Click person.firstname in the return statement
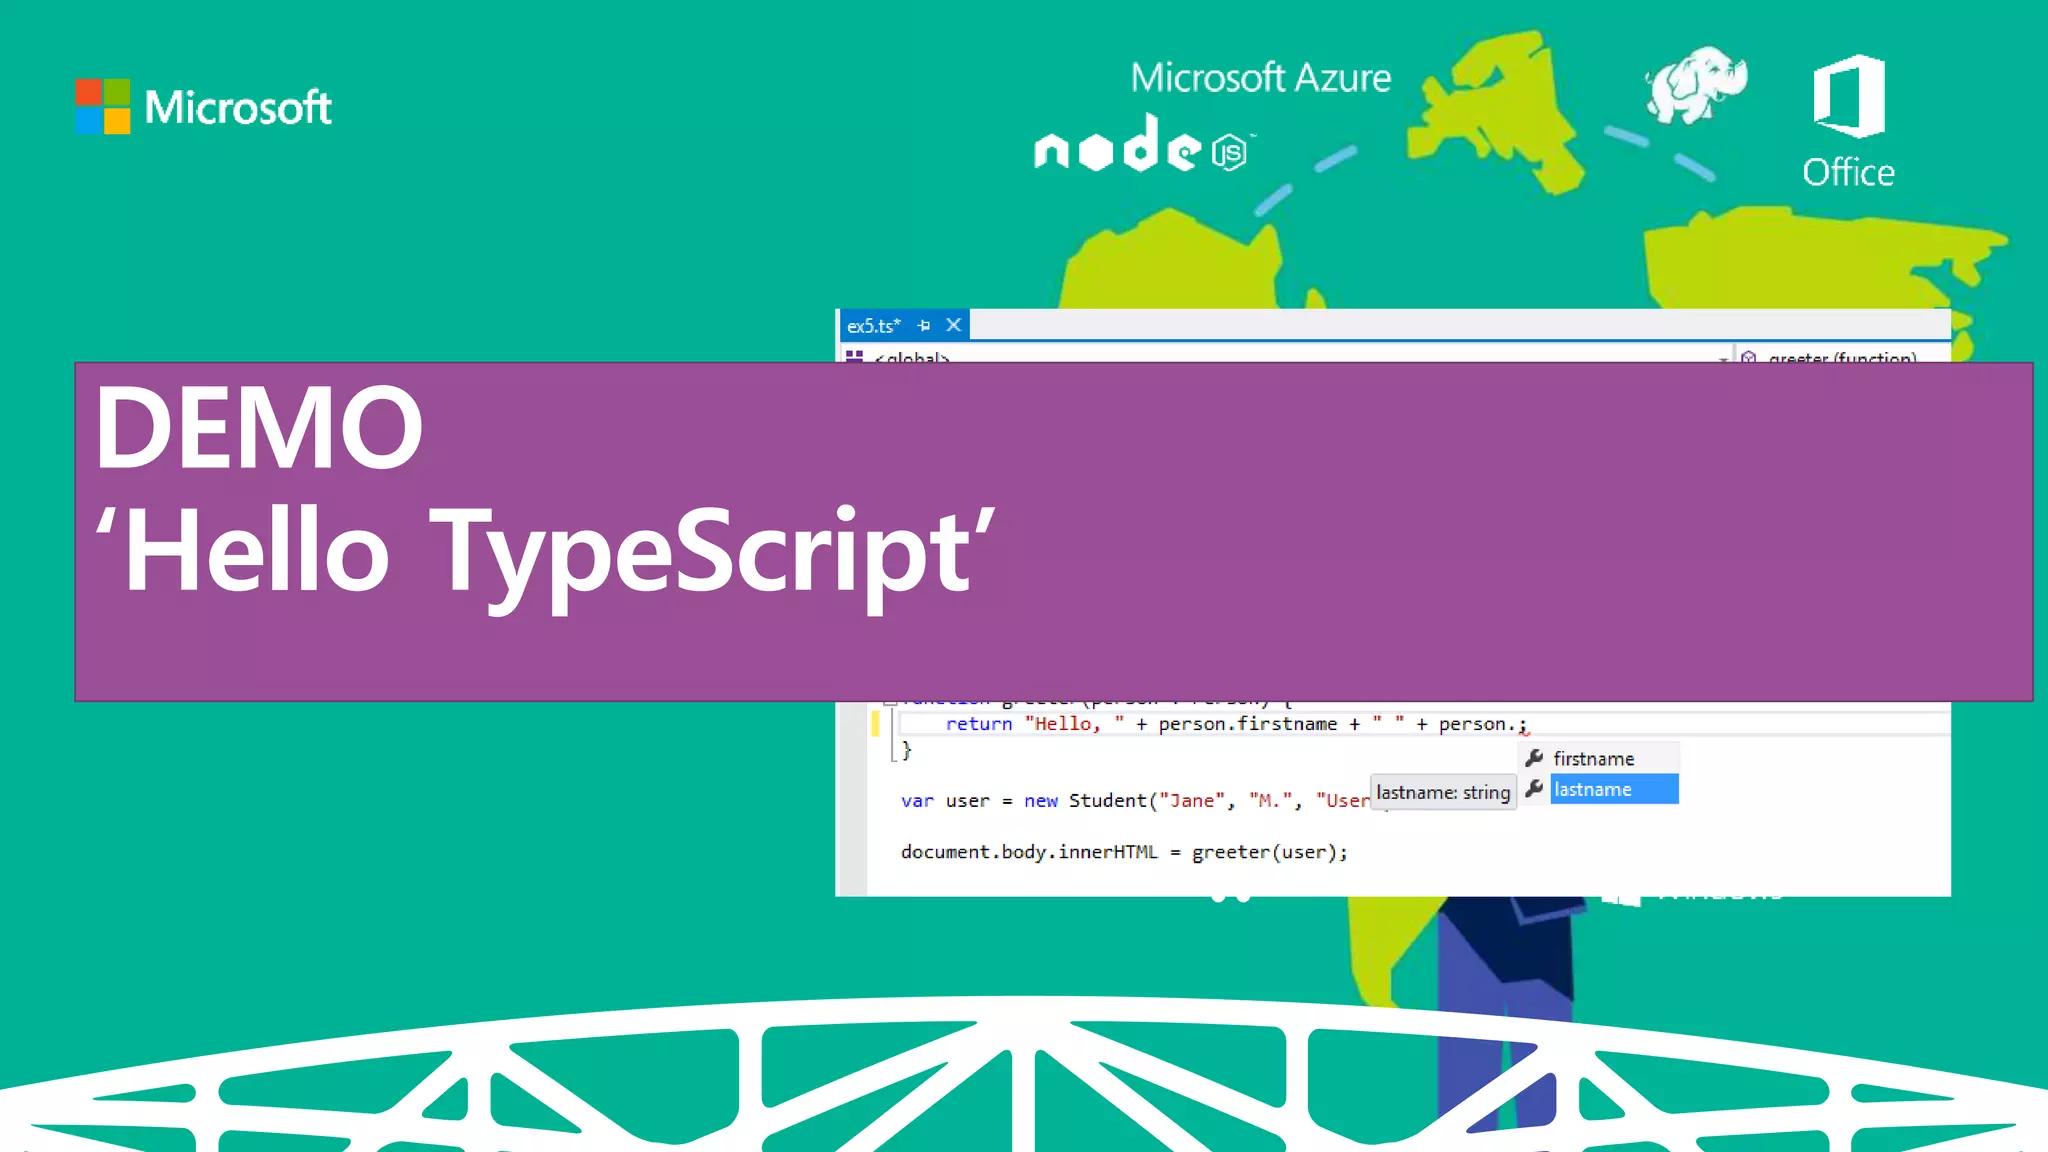Screen dimensions: 2048x1152 point(1247,724)
